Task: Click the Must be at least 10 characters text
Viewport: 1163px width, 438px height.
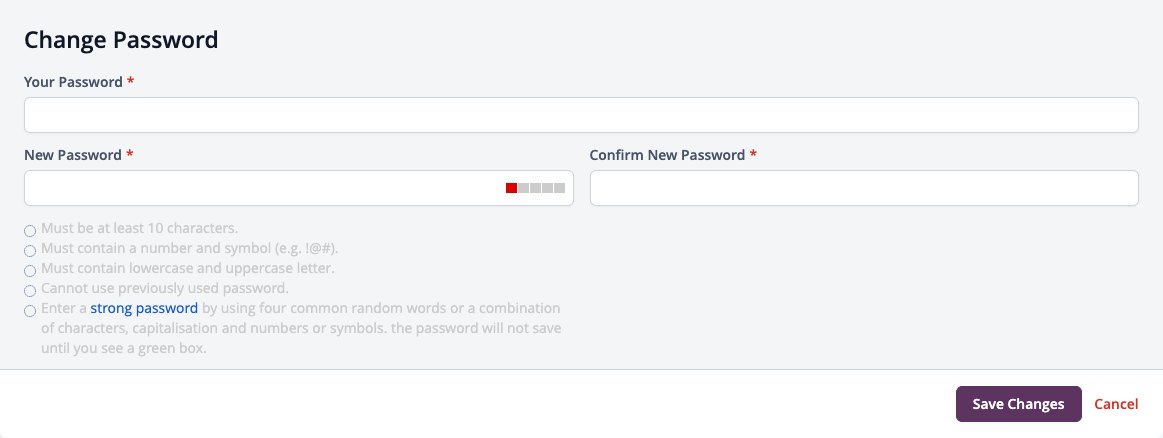Action: 139,228
